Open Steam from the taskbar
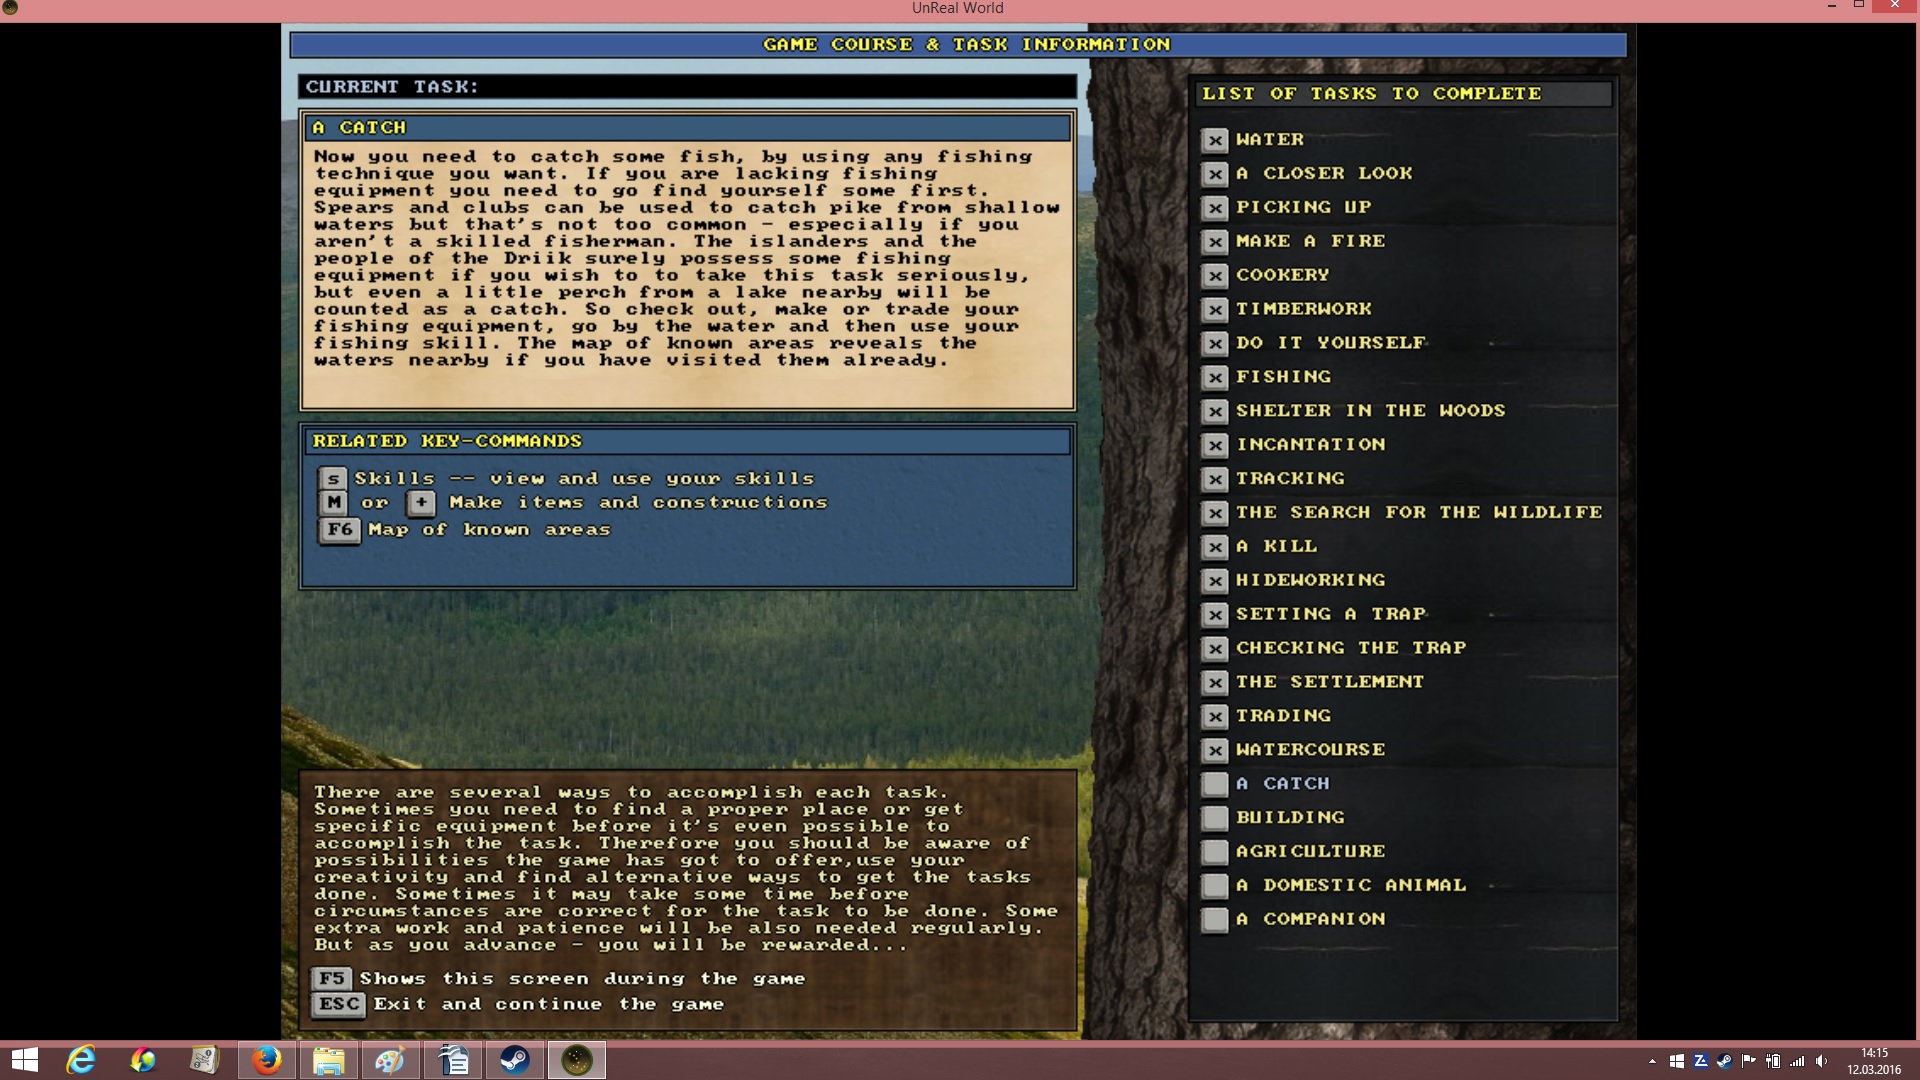 point(515,1060)
